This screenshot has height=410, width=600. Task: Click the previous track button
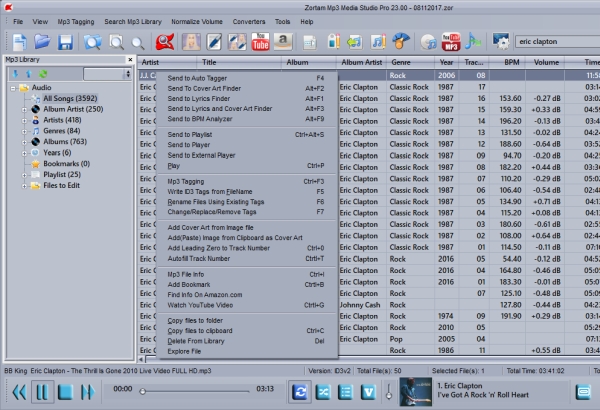pyautogui.click(x=19, y=392)
